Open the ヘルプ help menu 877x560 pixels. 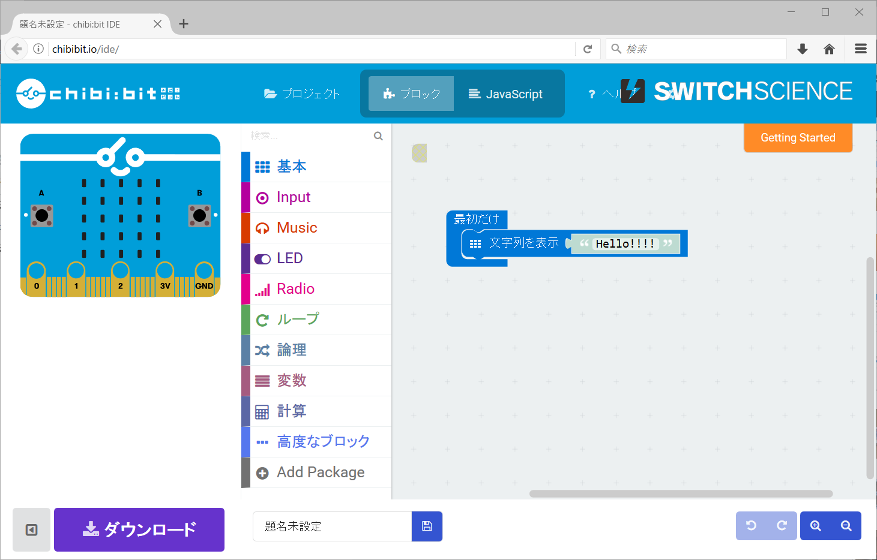(x=605, y=94)
